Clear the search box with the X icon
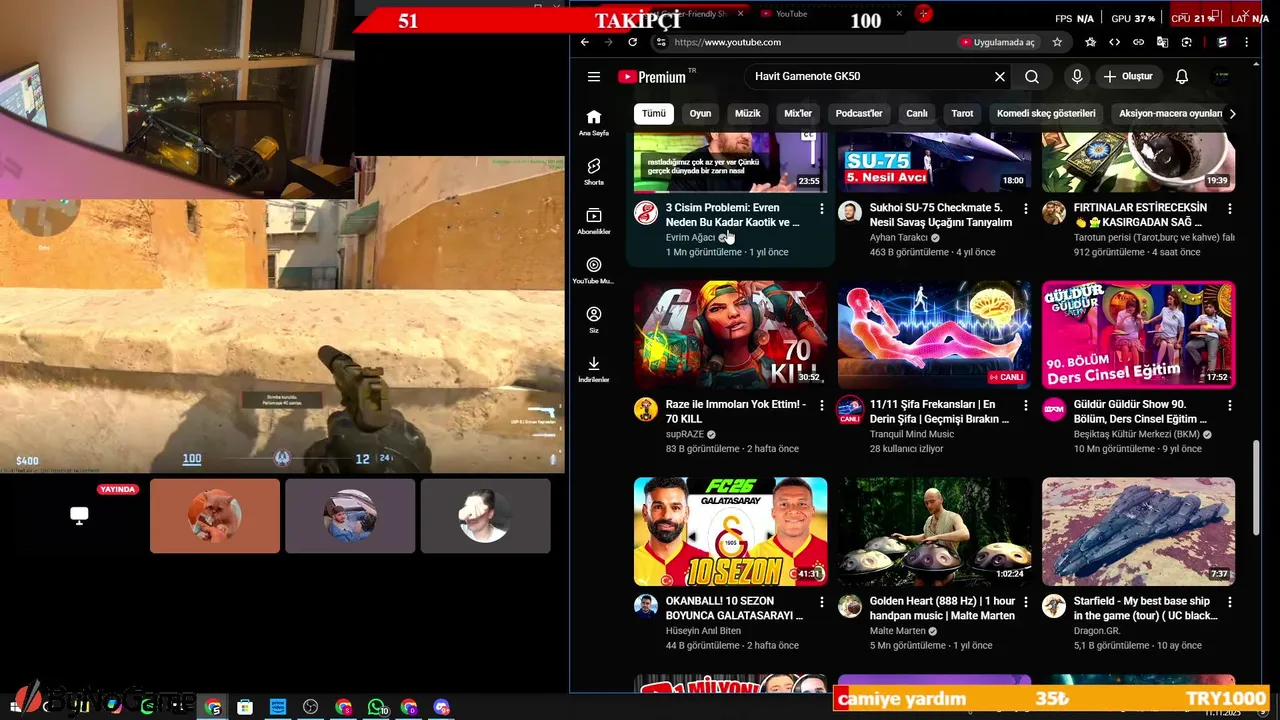Image resolution: width=1280 pixels, height=720 pixels. click(999, 77)
